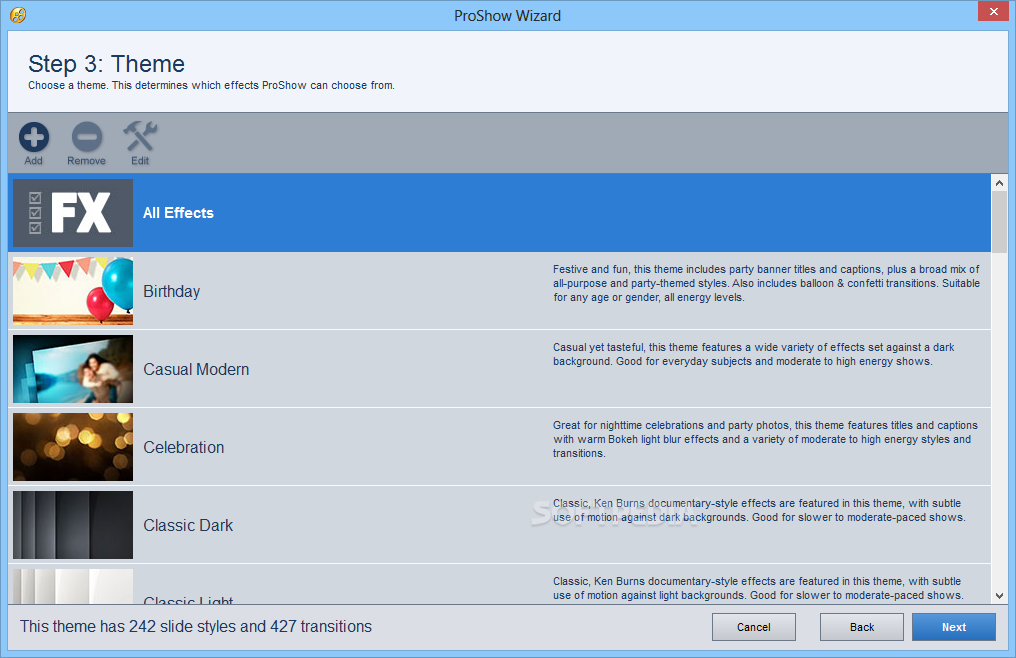The height and width of the screenshot is (658, 1016).
Task: Click the Classic Dark description text
Action: [x=759, y=510]
